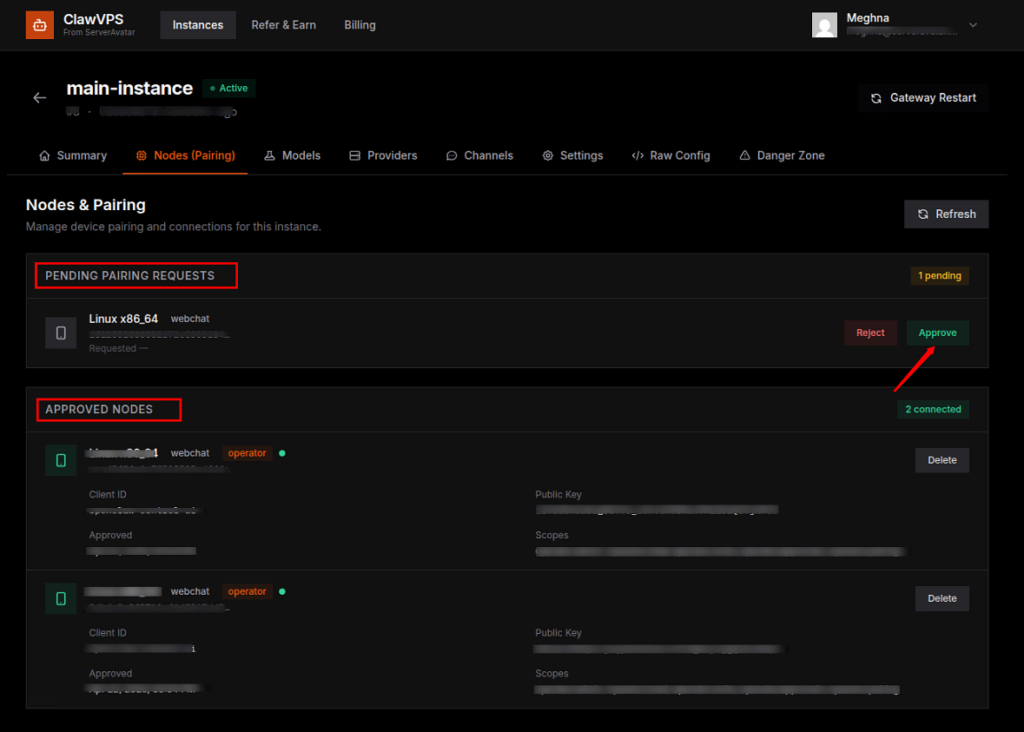Screen dimensions: 1024x732
Task: Click the operator badge on first approved node
Action: pyautogui.click(x=247, y=452)
